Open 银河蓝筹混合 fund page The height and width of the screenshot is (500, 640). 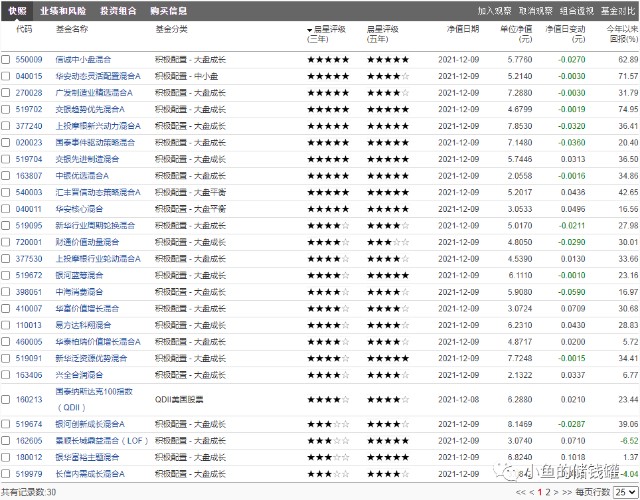coord(79,276)
